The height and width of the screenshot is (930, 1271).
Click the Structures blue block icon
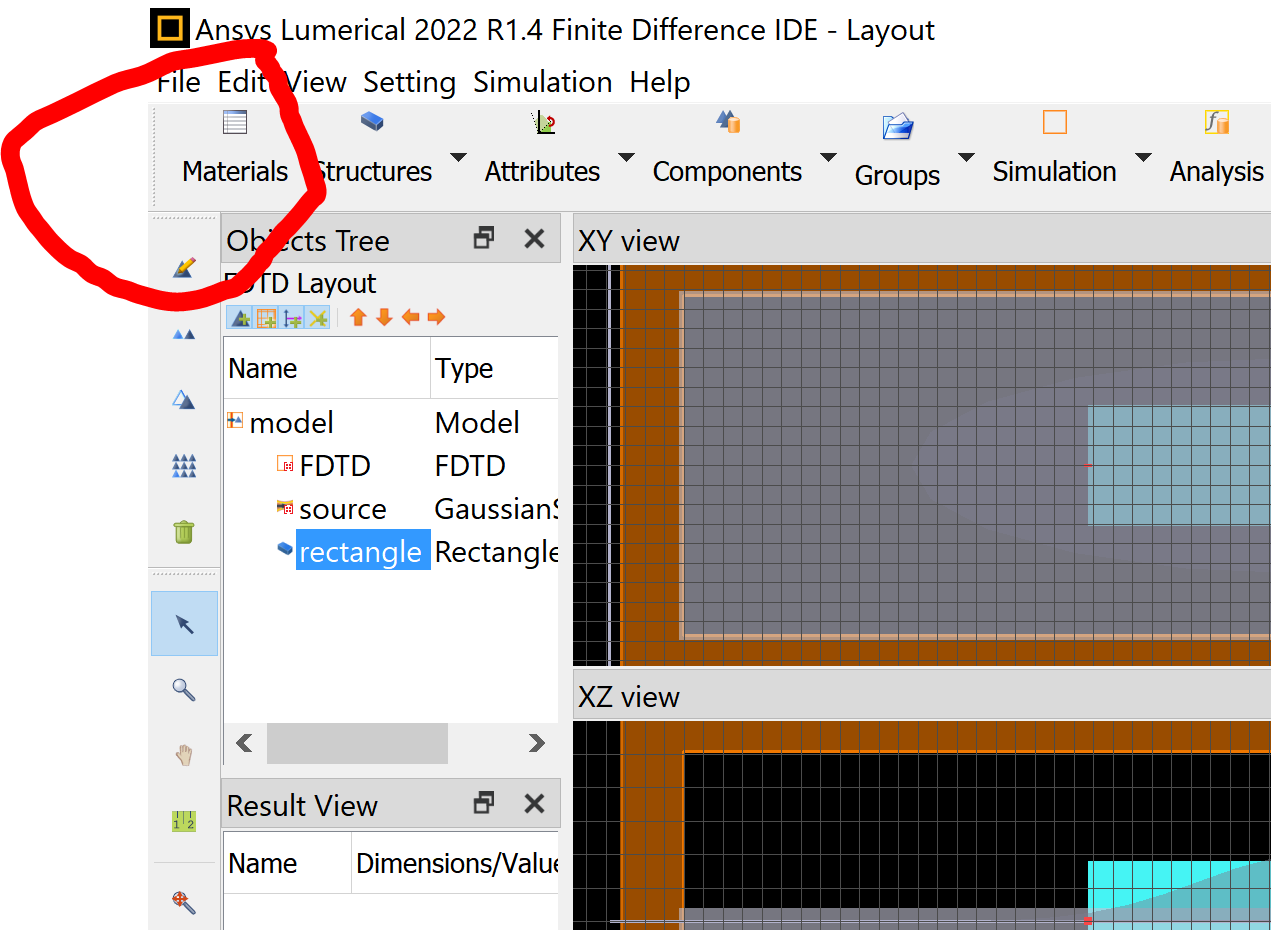tap(372, 121)
